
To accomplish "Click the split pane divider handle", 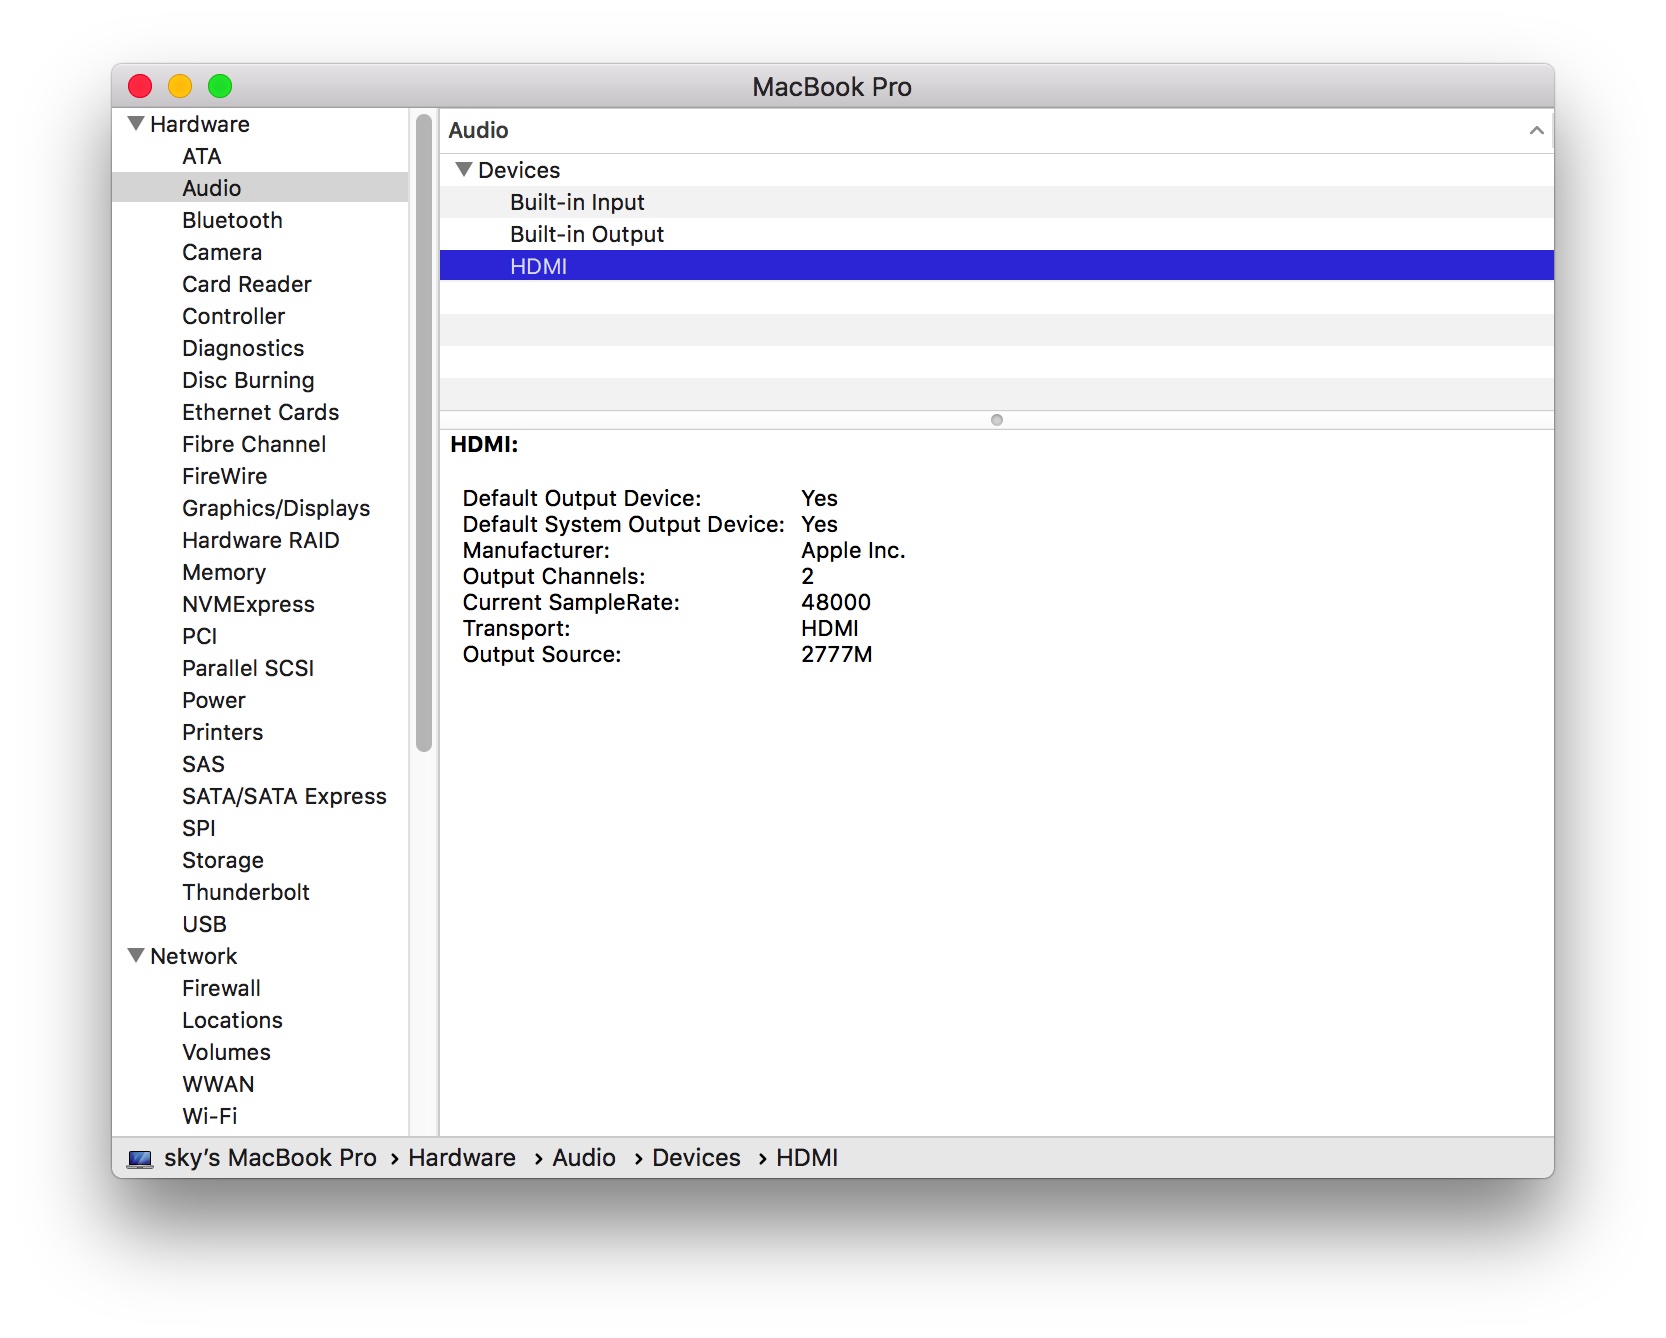I will pyautogui.click(x=996, y=420).
